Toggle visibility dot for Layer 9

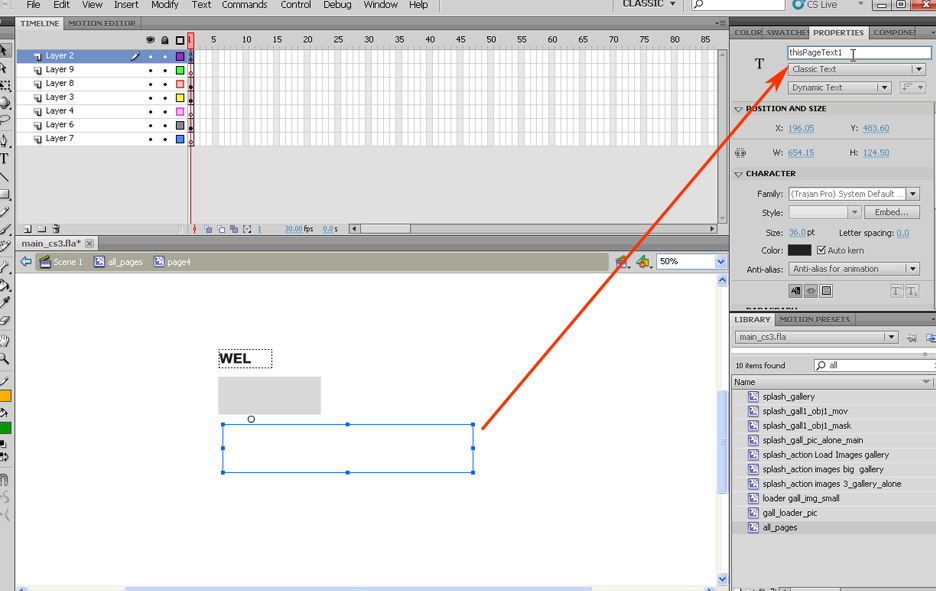(151, 70)
